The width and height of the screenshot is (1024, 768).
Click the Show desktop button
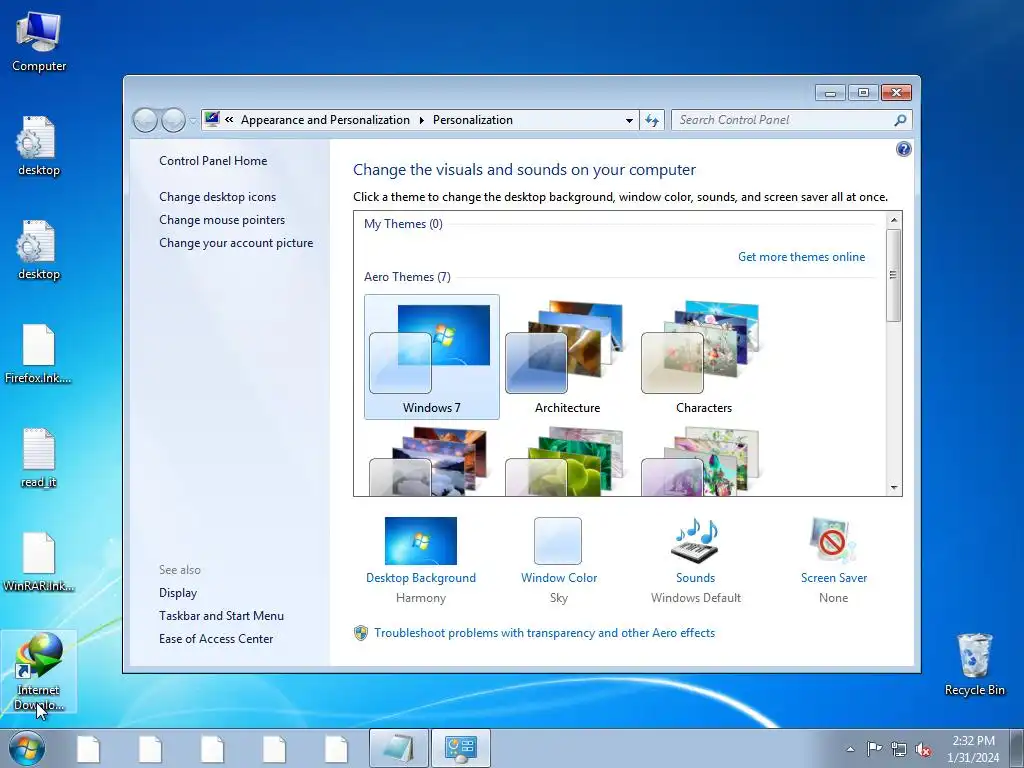tap(1017, 749)
